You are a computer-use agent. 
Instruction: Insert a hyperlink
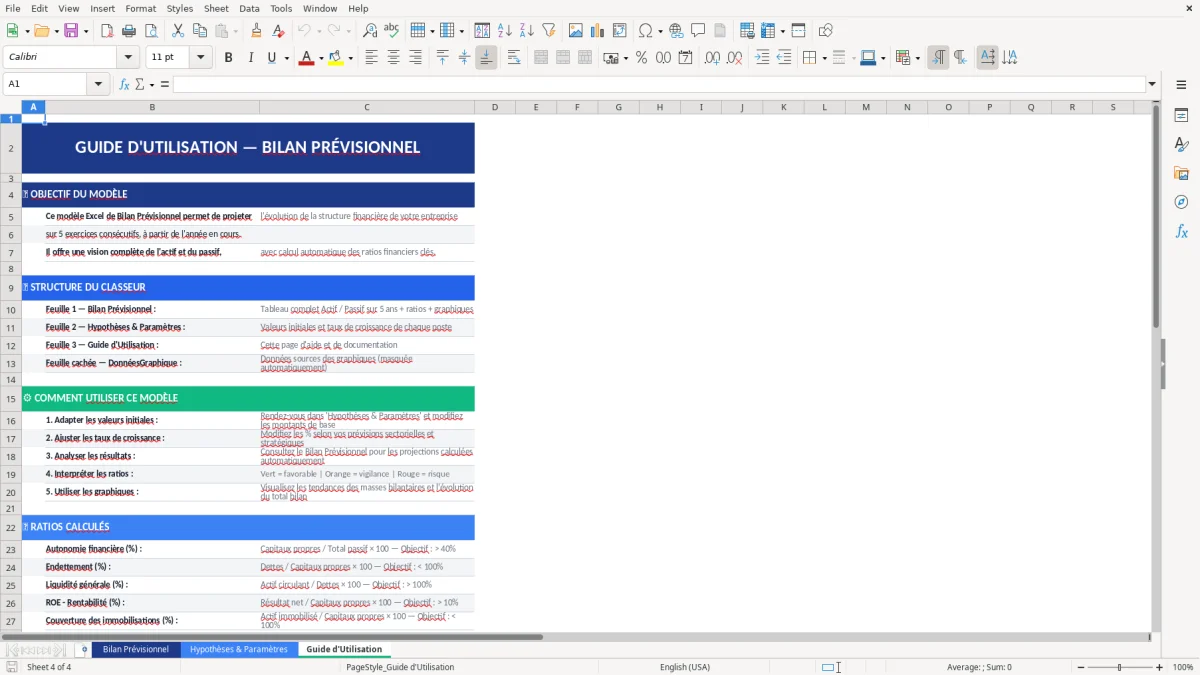point(675,30)
